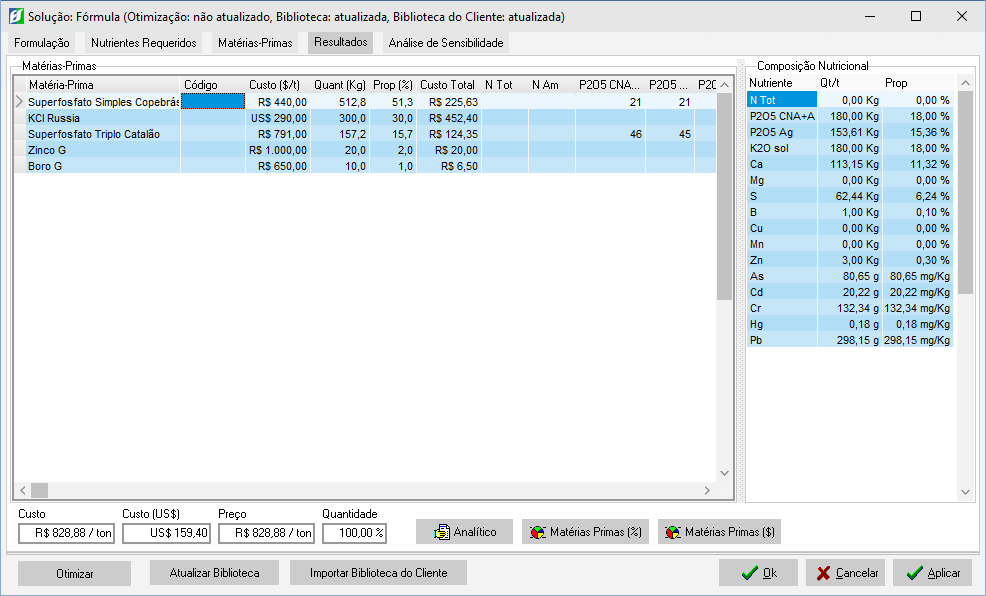Click the red X icon on Cancelar
This screenshot has width=986, height=596.
point(823,573)
